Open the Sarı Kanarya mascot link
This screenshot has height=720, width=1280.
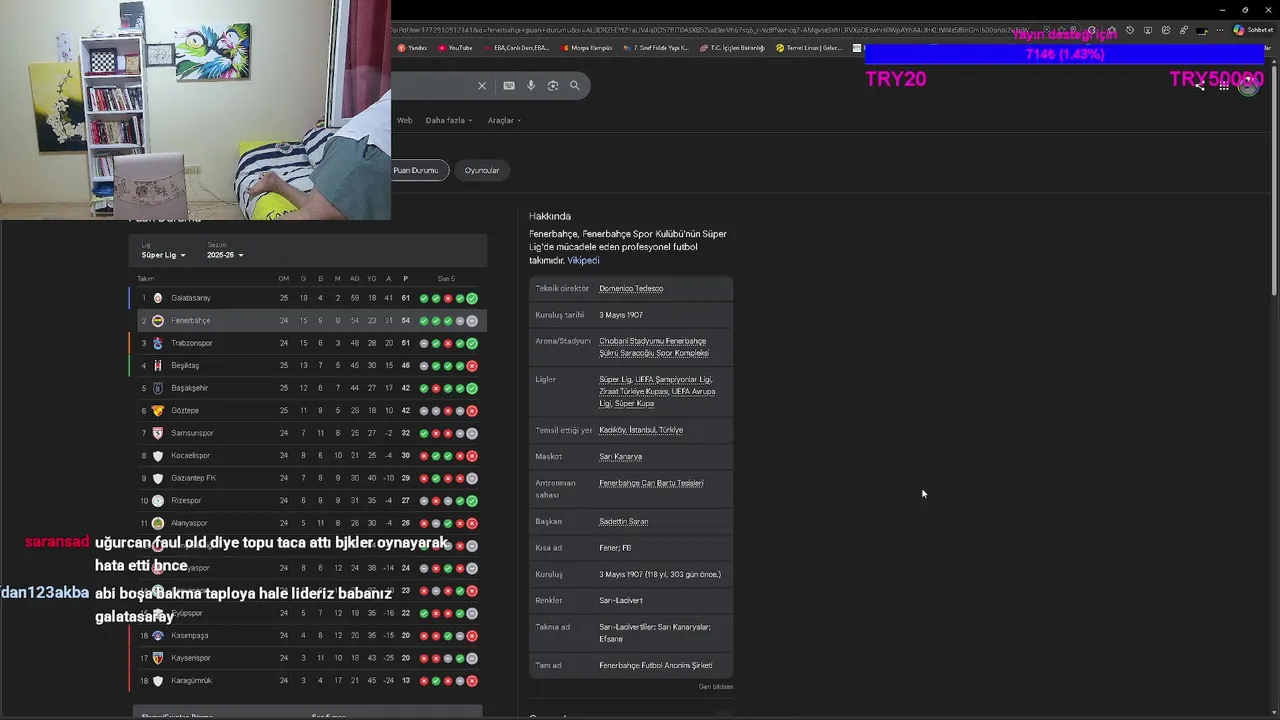click(x=620, y=457)
